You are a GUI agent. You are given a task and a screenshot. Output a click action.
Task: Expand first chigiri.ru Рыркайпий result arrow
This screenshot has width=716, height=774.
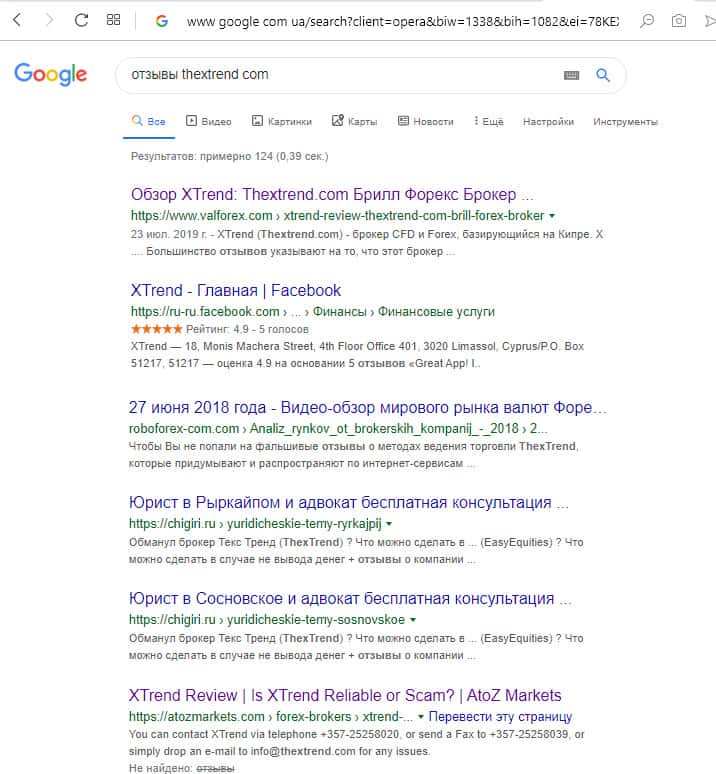pyautogui.click(x=389, y=524)
